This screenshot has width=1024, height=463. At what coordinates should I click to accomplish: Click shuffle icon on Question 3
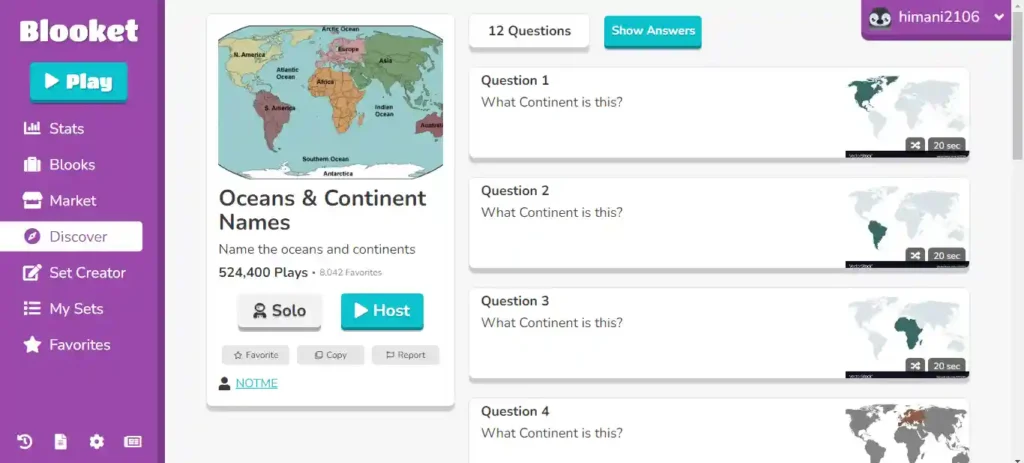pos(916,366)
